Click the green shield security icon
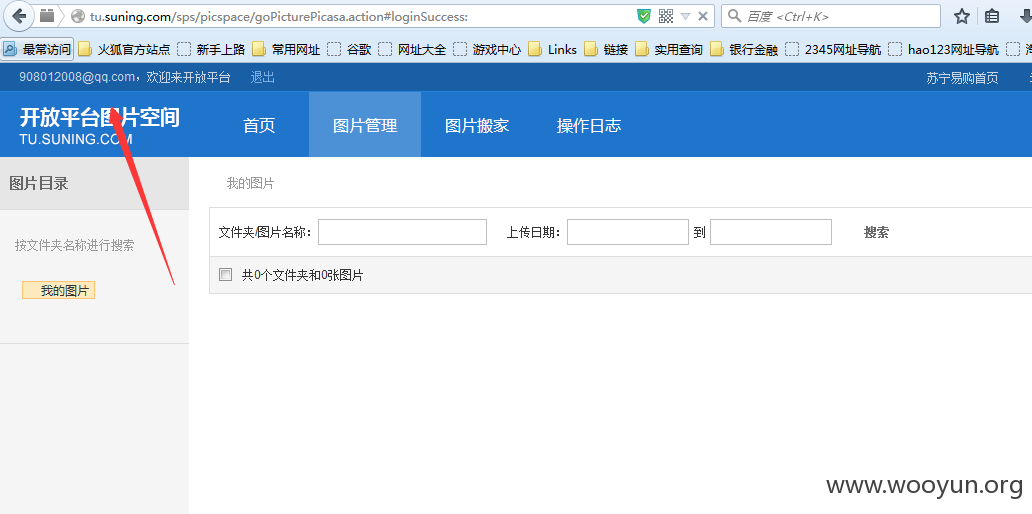 point(644,16)
